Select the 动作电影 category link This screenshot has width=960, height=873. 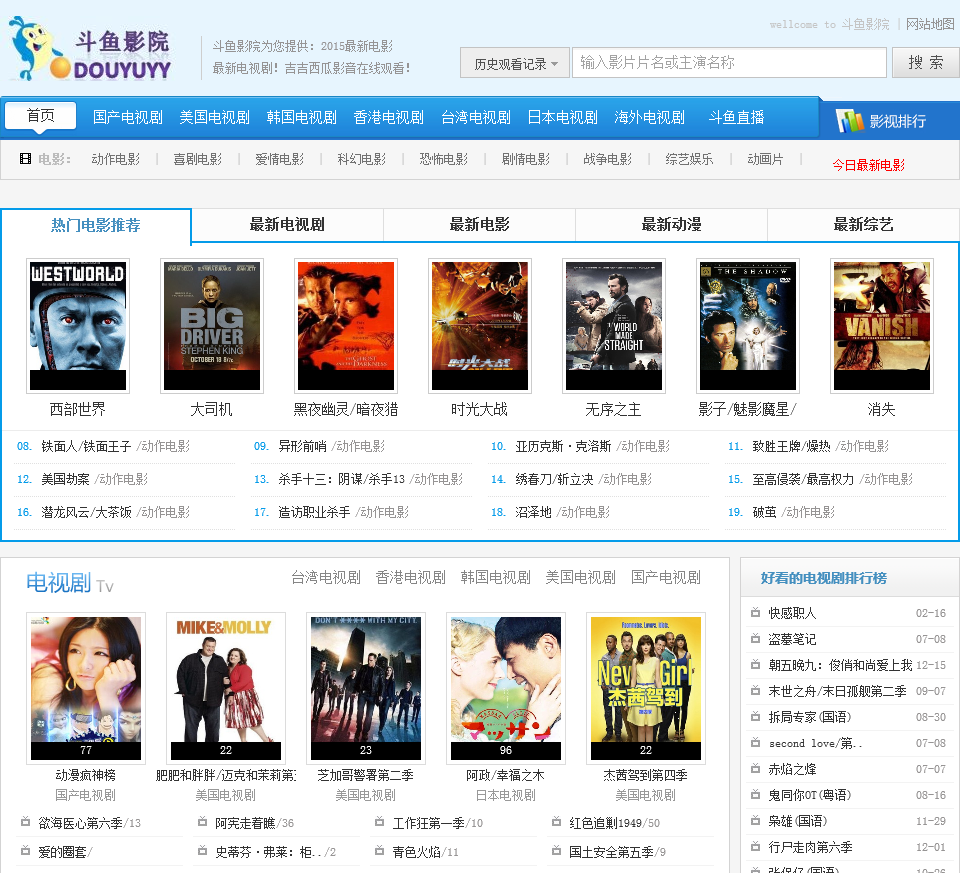pyautogui.click(x=116, y=159)
